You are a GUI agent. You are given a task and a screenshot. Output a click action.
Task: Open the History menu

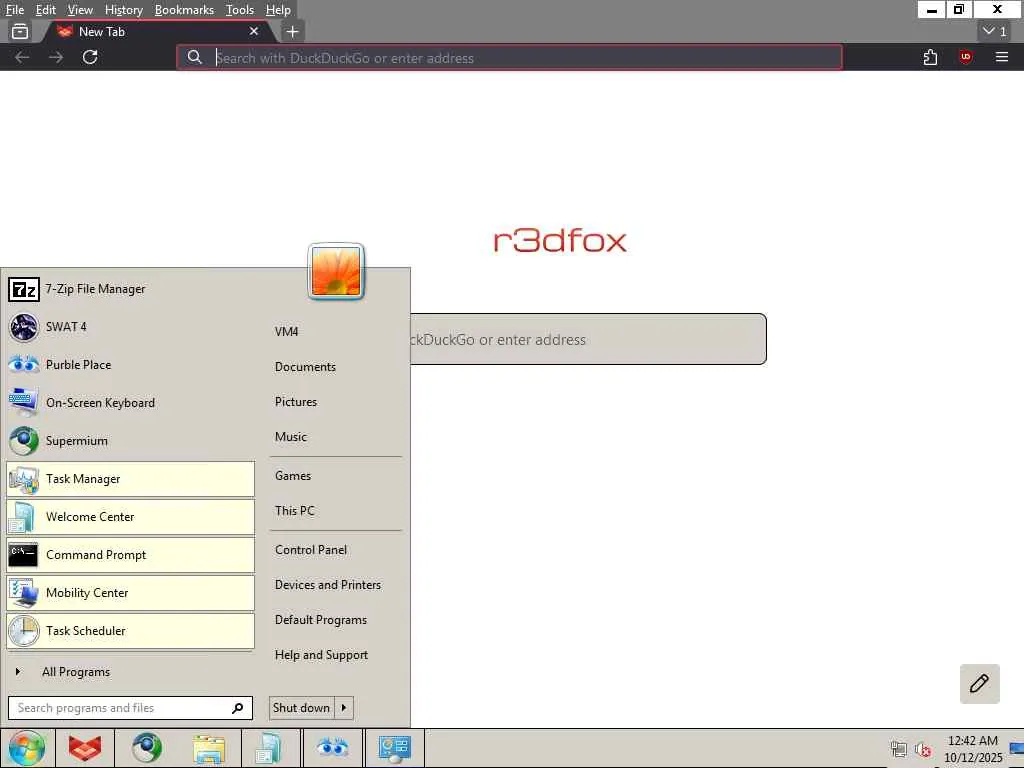pyautogui.click(x=123, y=10)
